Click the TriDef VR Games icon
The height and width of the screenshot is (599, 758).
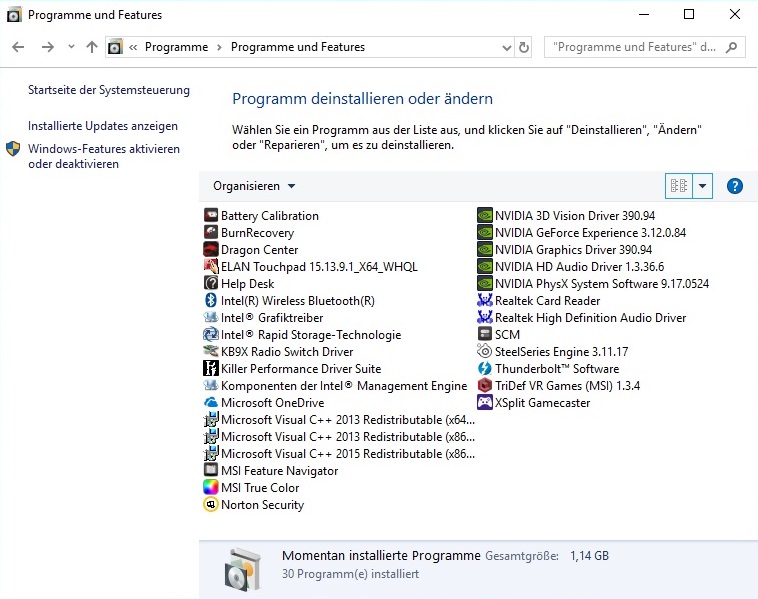point(484,385)
